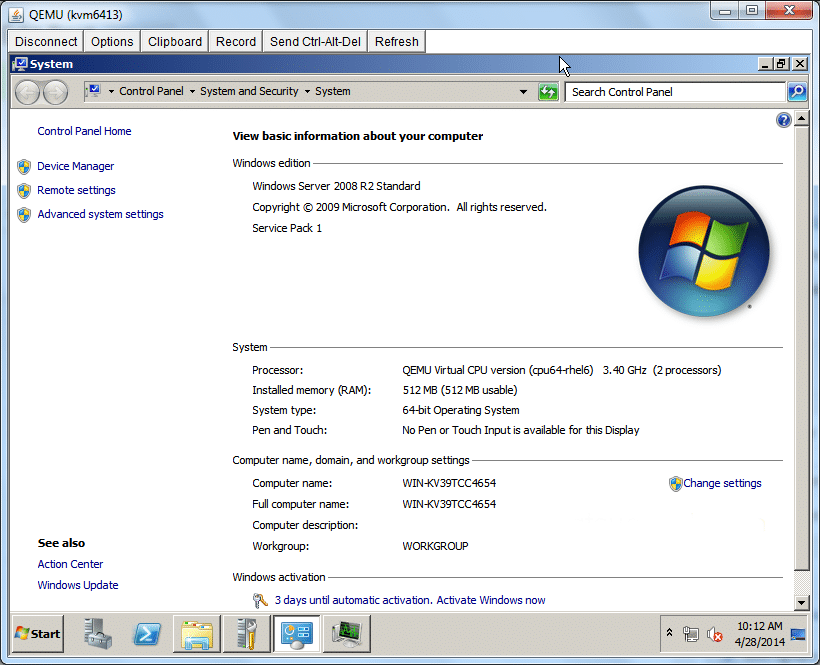This screenshot has height=665, width=820.
Task: Click the activation keys icon
Action: tap(260, 601)
